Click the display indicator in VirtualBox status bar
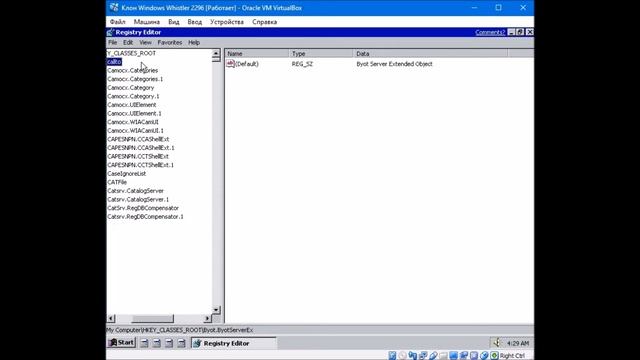The height and width of the screenshot is (360, 640). point(453,356)
